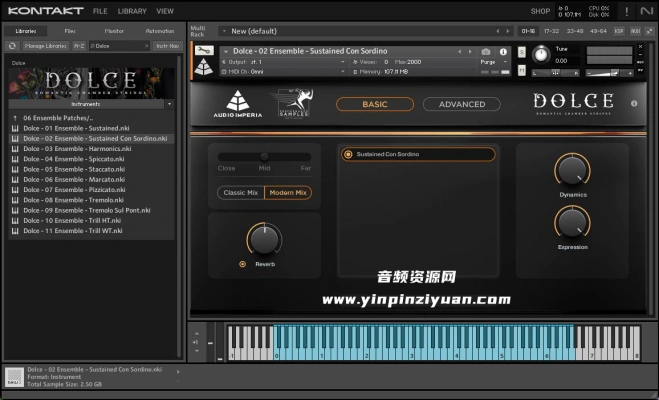The image size is (659, 400).
Task: Select Dolce - 07 Ensemble - Pizzicato.nki
Action: pos(91,190)
